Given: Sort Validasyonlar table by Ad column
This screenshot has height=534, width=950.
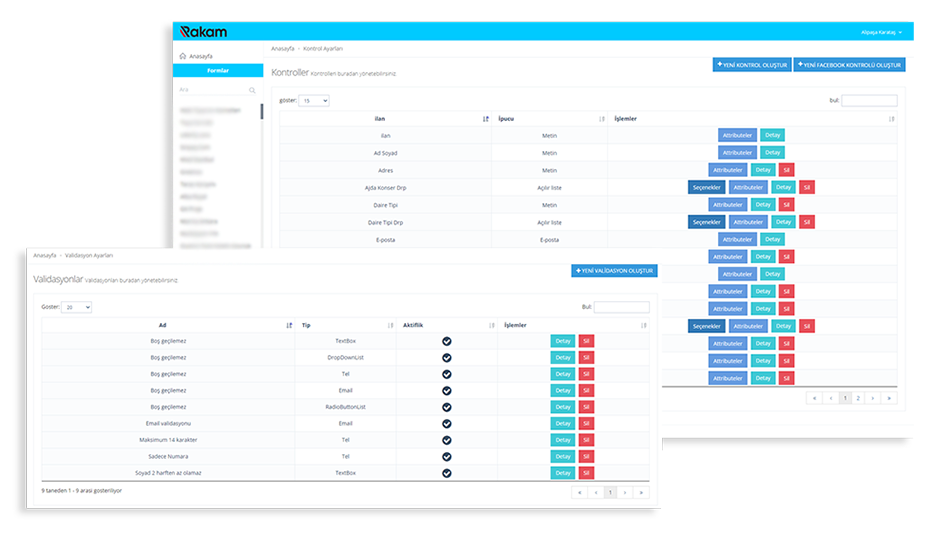Looking at the screenshot, I should [x=289, y=325].
